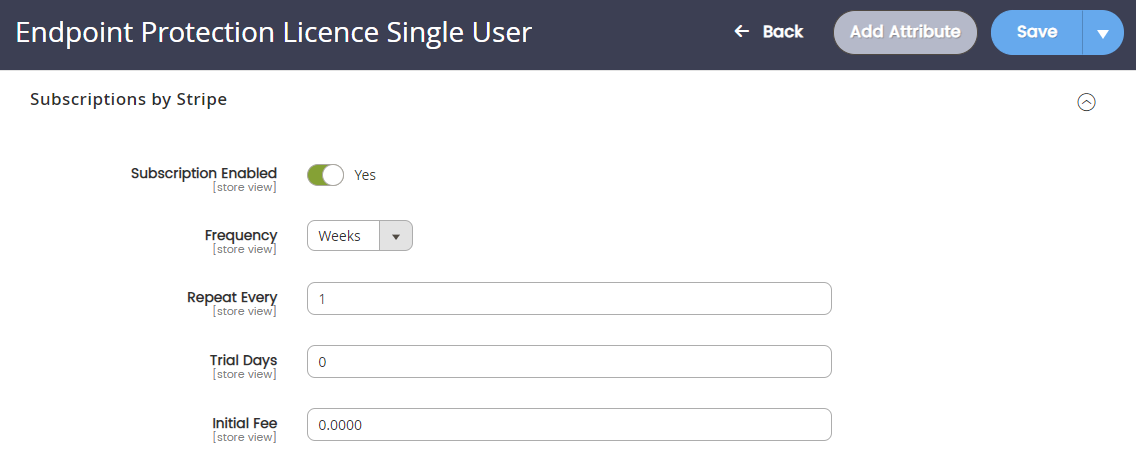The height and width of the screenshot is (463, 1136).
Task: Click the Frequency dropdown arrow
Action: pos(396,236)
